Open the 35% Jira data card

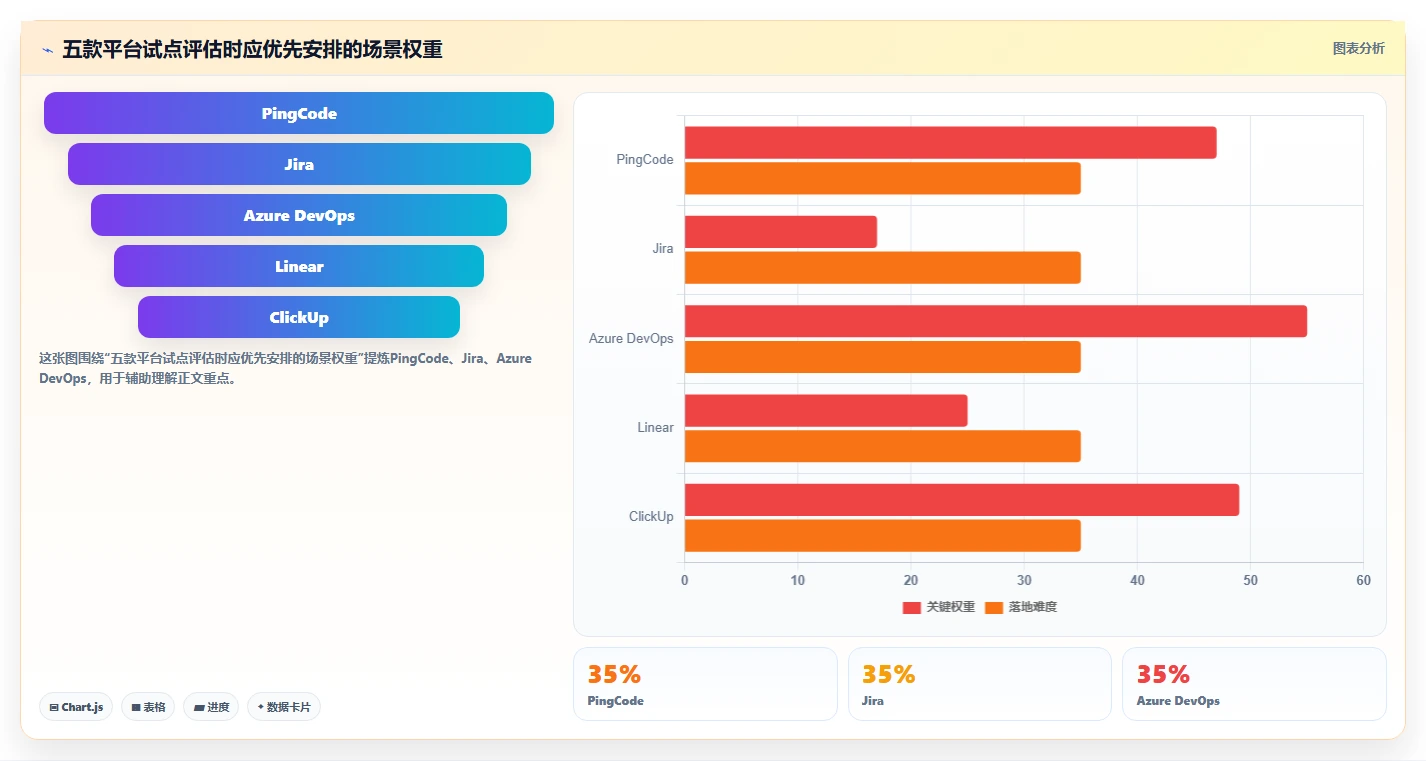coord(979,684)
